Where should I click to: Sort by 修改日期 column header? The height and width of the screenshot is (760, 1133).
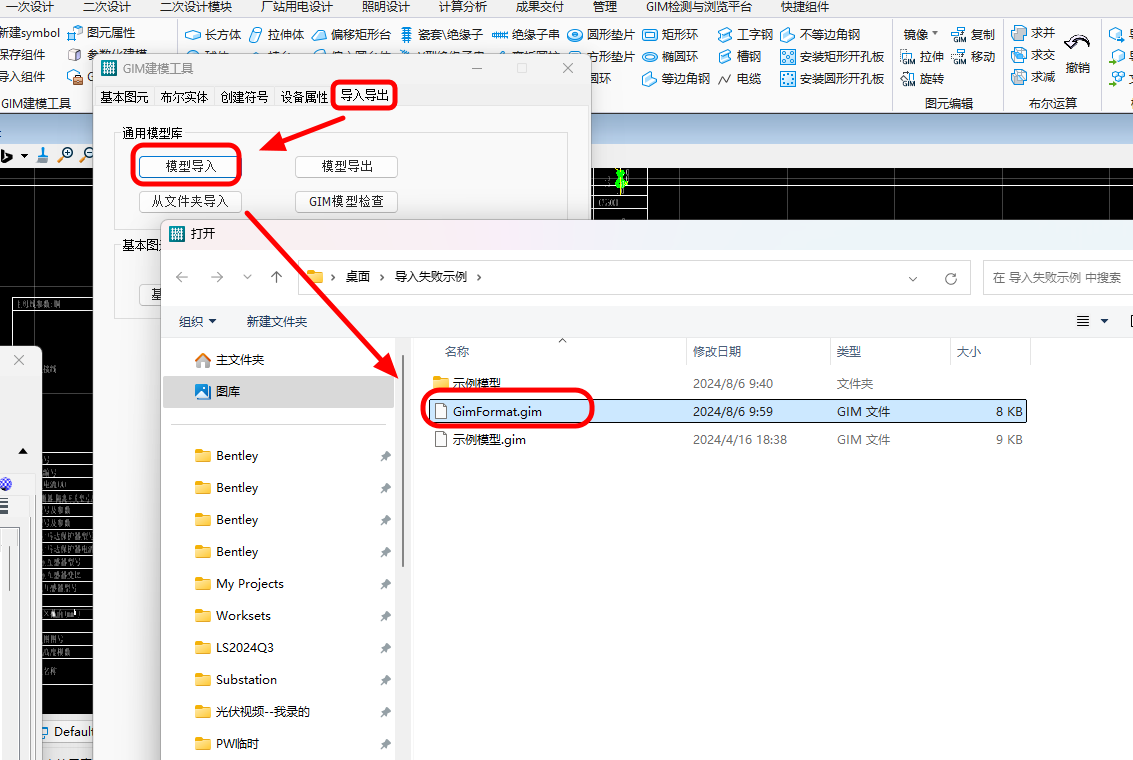pos(758,352)
